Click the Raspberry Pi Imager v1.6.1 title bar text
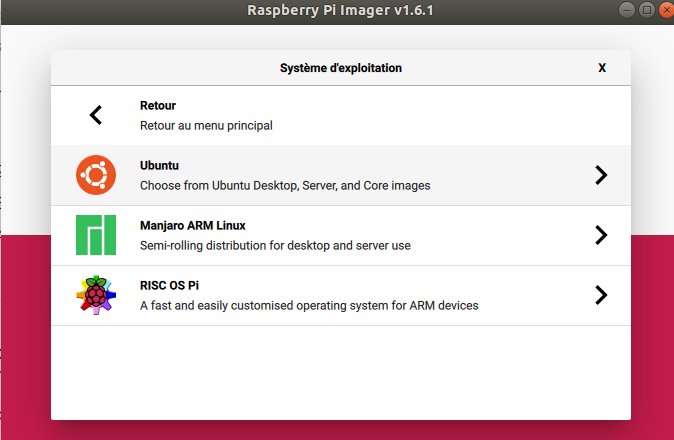This screenshot has width=674, height=440. [340, 10]
